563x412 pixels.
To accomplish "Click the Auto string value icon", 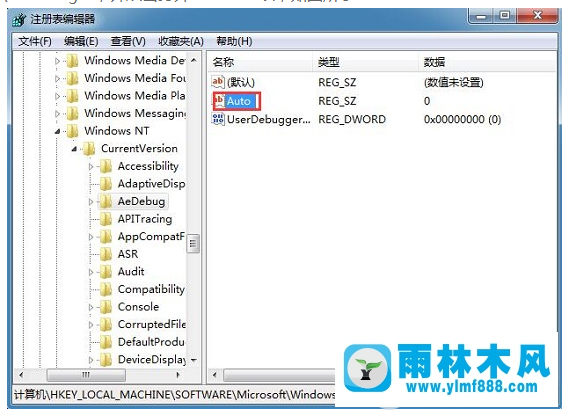I will 219,101.
